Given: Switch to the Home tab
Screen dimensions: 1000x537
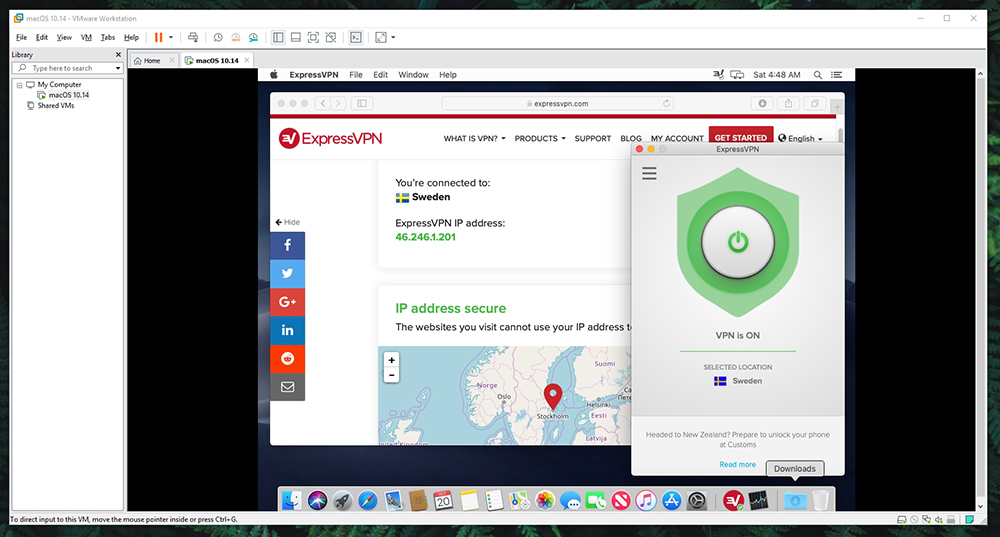Looking at the screenshot, I should click(x=152, y=61).
